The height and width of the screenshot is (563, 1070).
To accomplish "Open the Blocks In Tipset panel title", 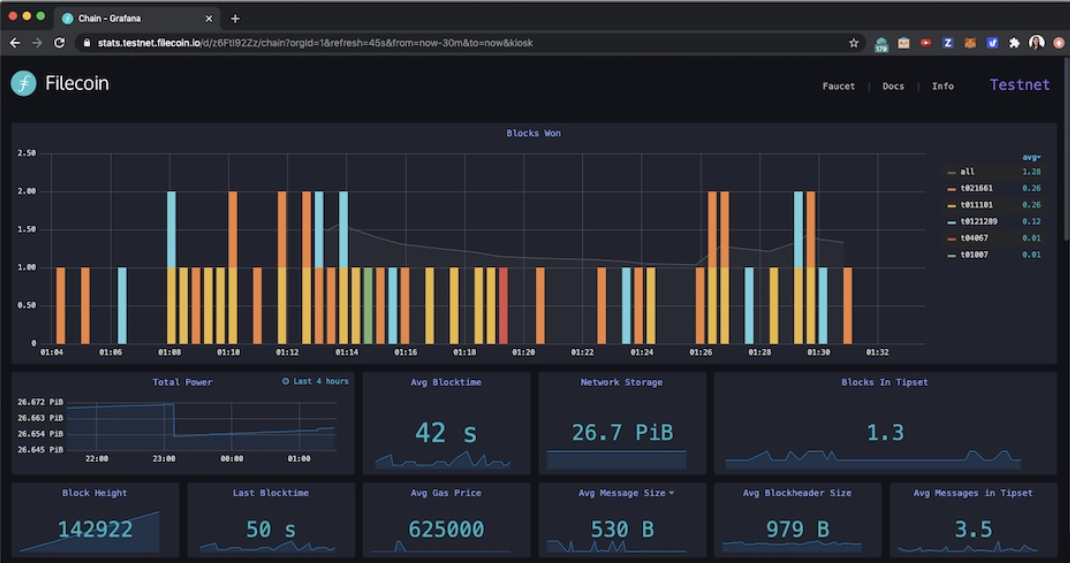I will pos(884,382).
